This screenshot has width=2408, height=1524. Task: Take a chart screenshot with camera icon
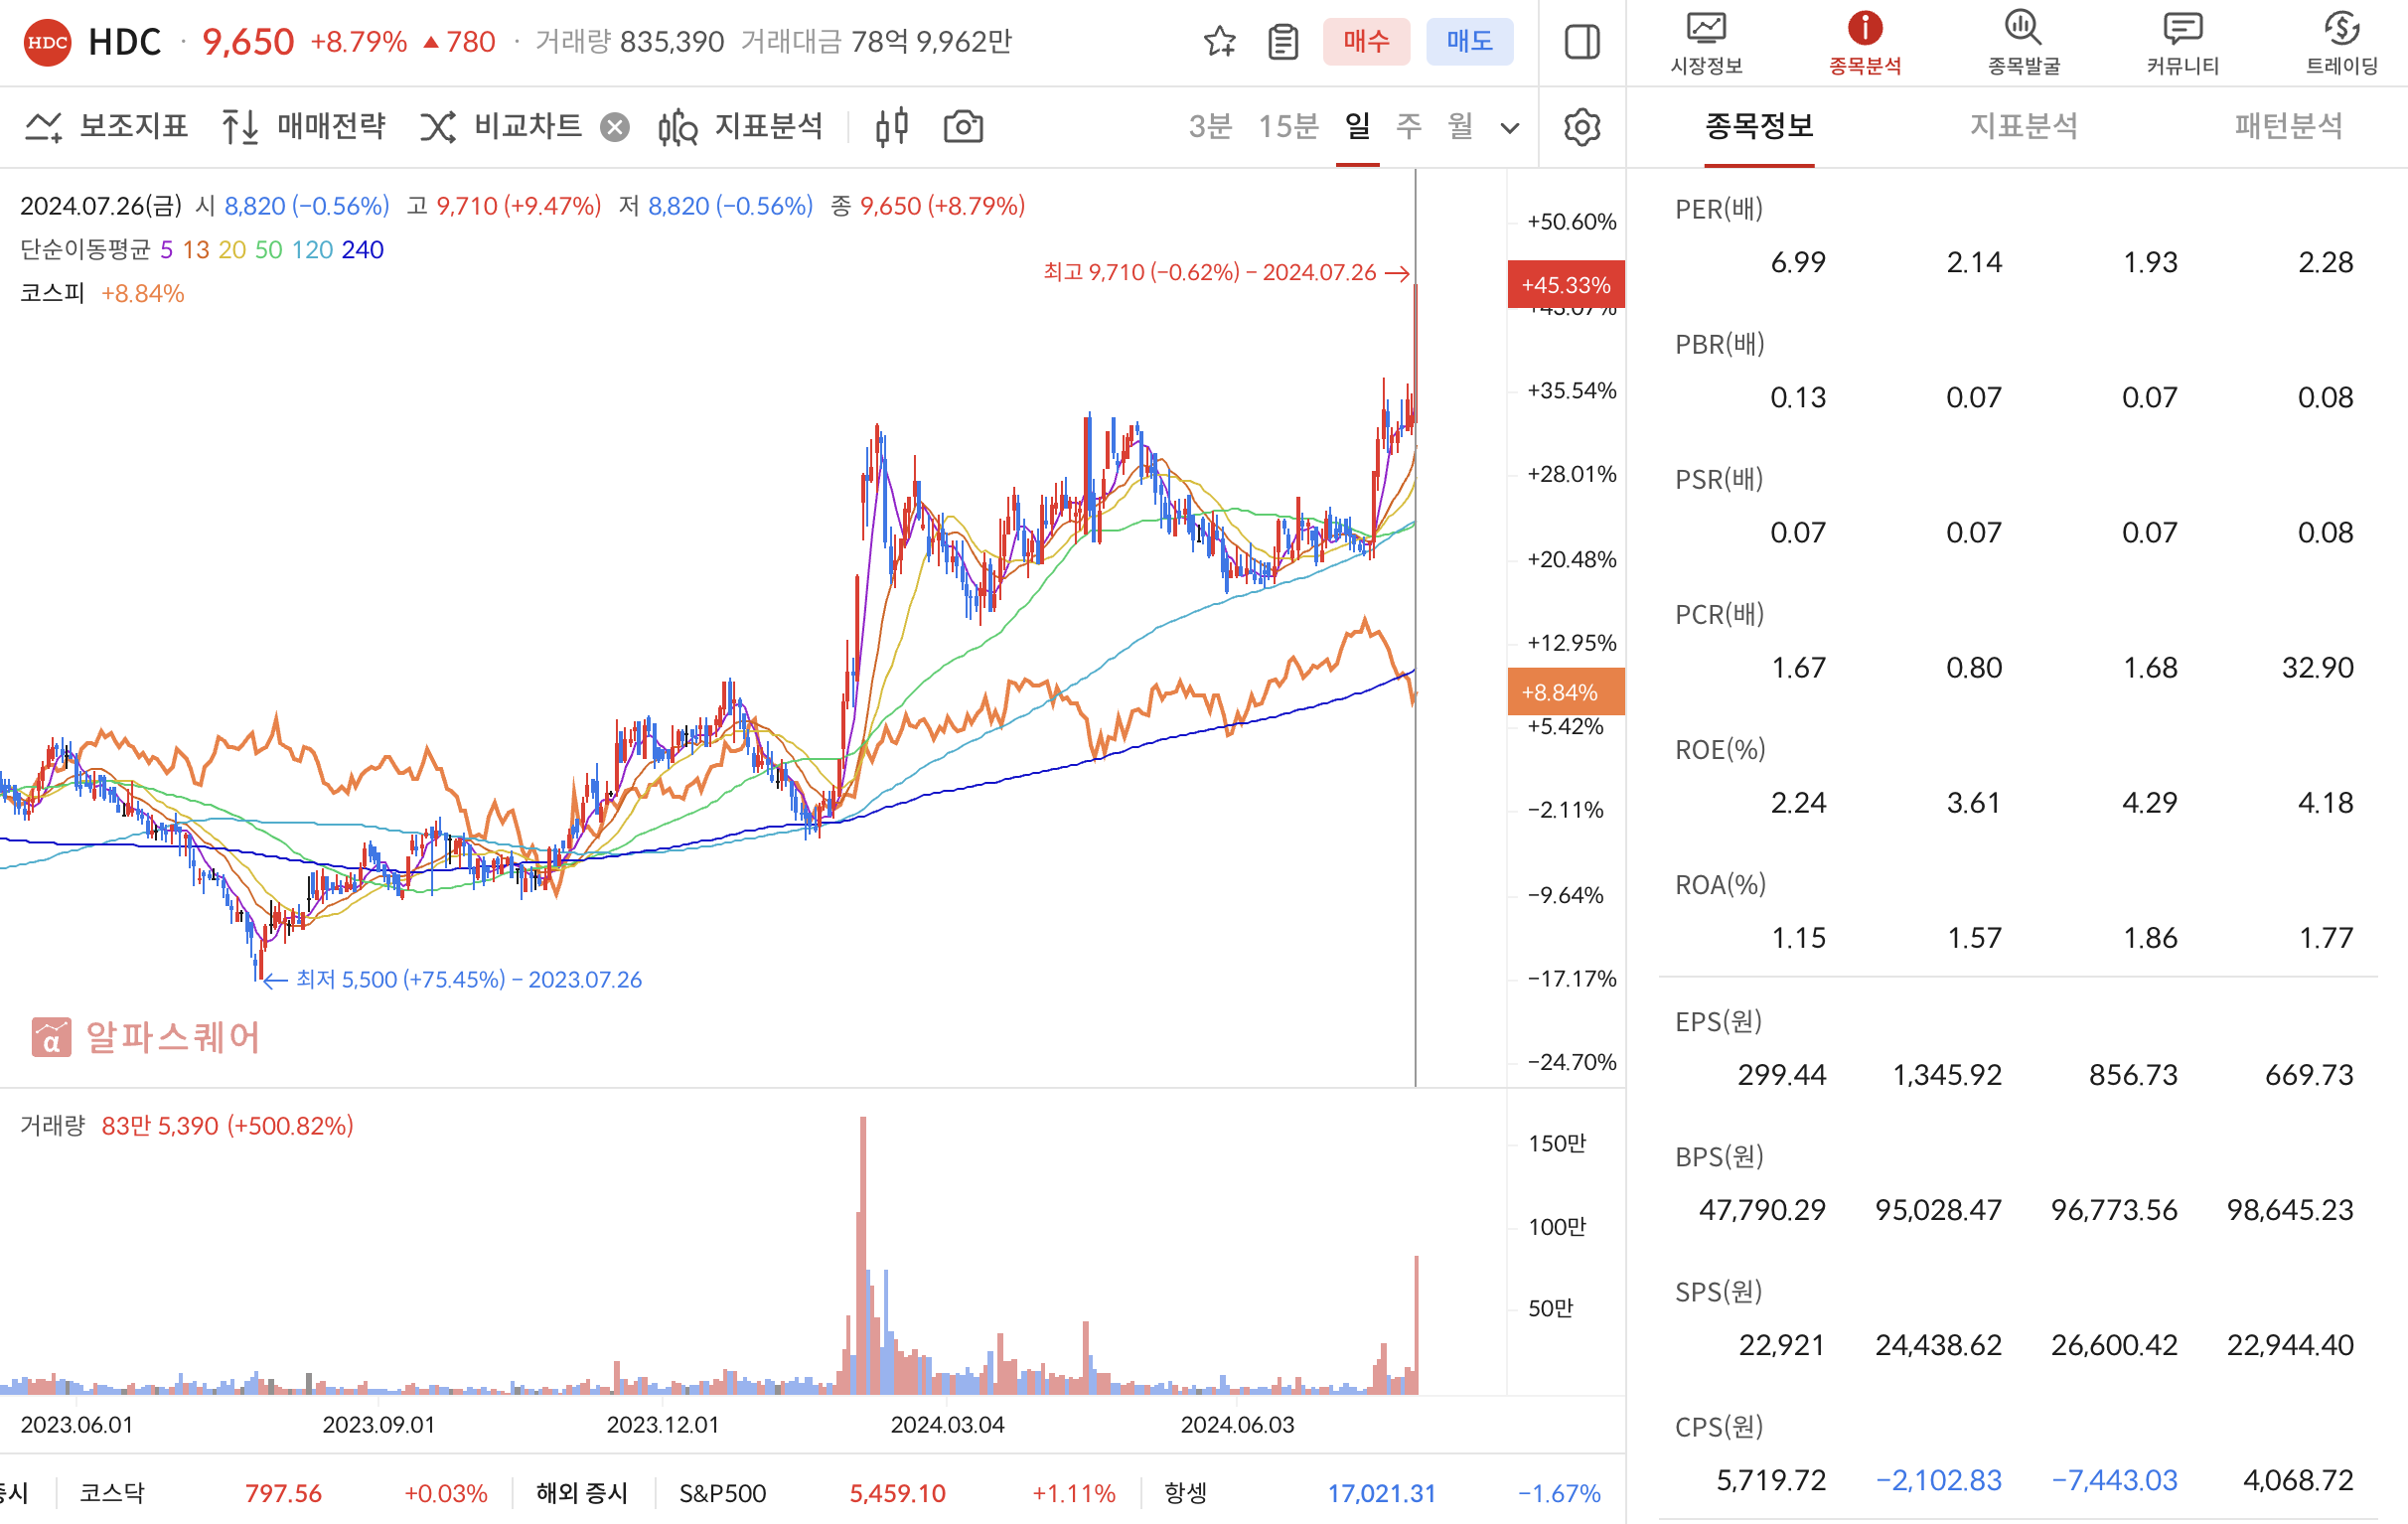963,127
